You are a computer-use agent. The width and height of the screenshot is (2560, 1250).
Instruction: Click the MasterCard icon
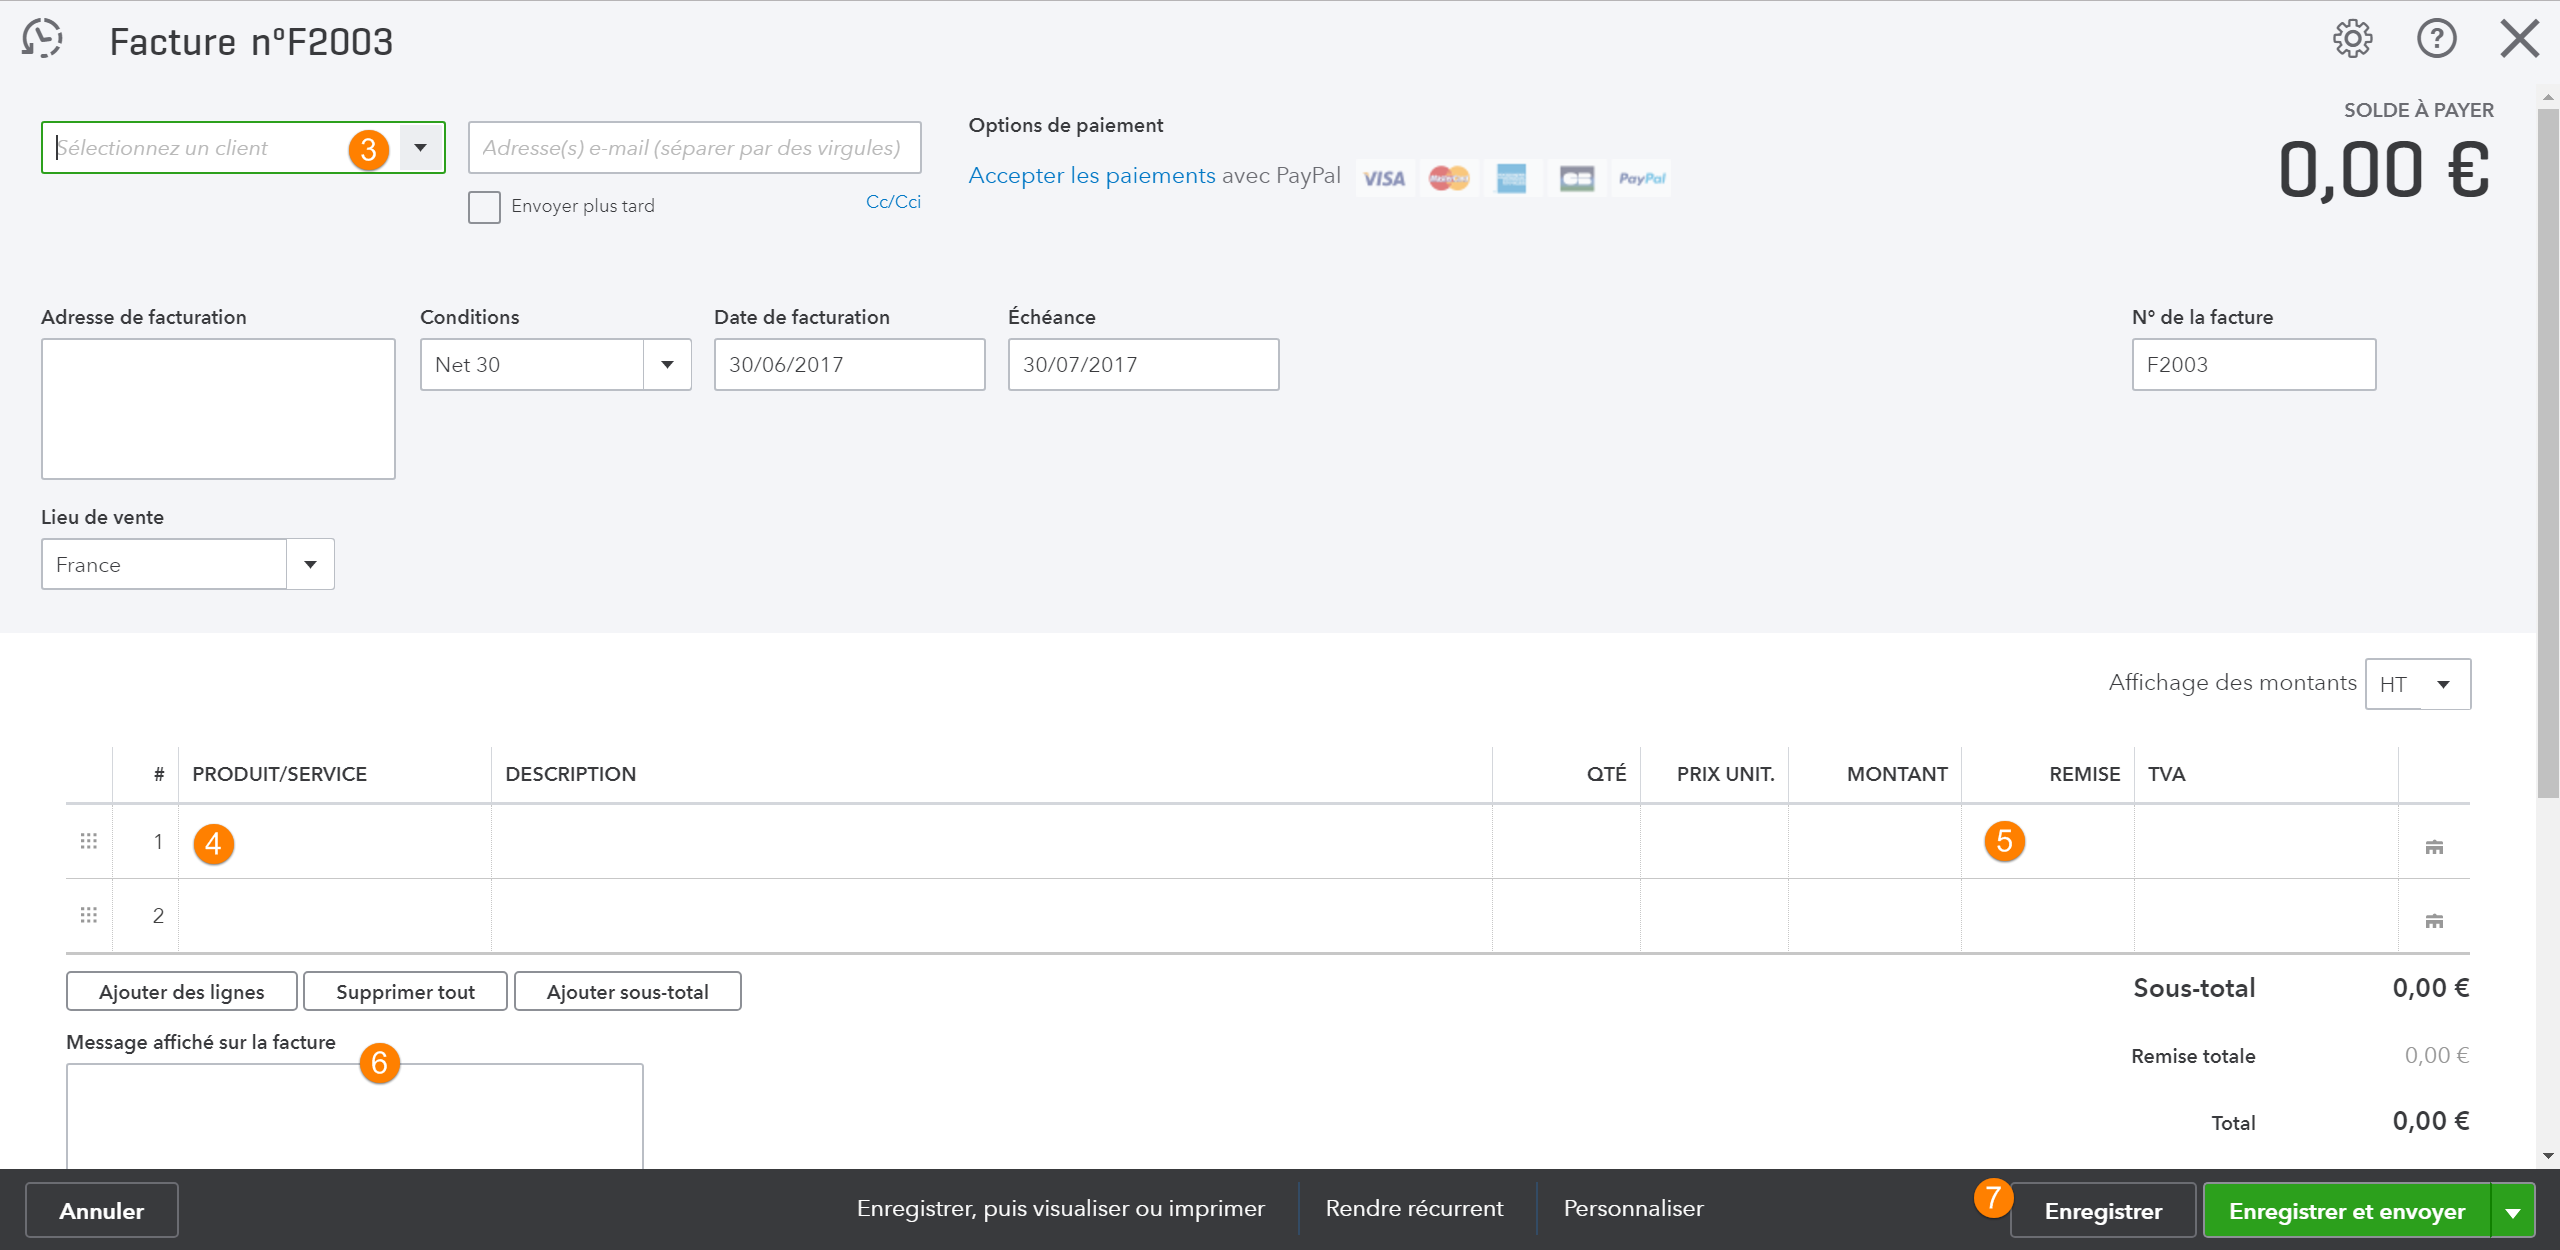tap(1449, 179)
